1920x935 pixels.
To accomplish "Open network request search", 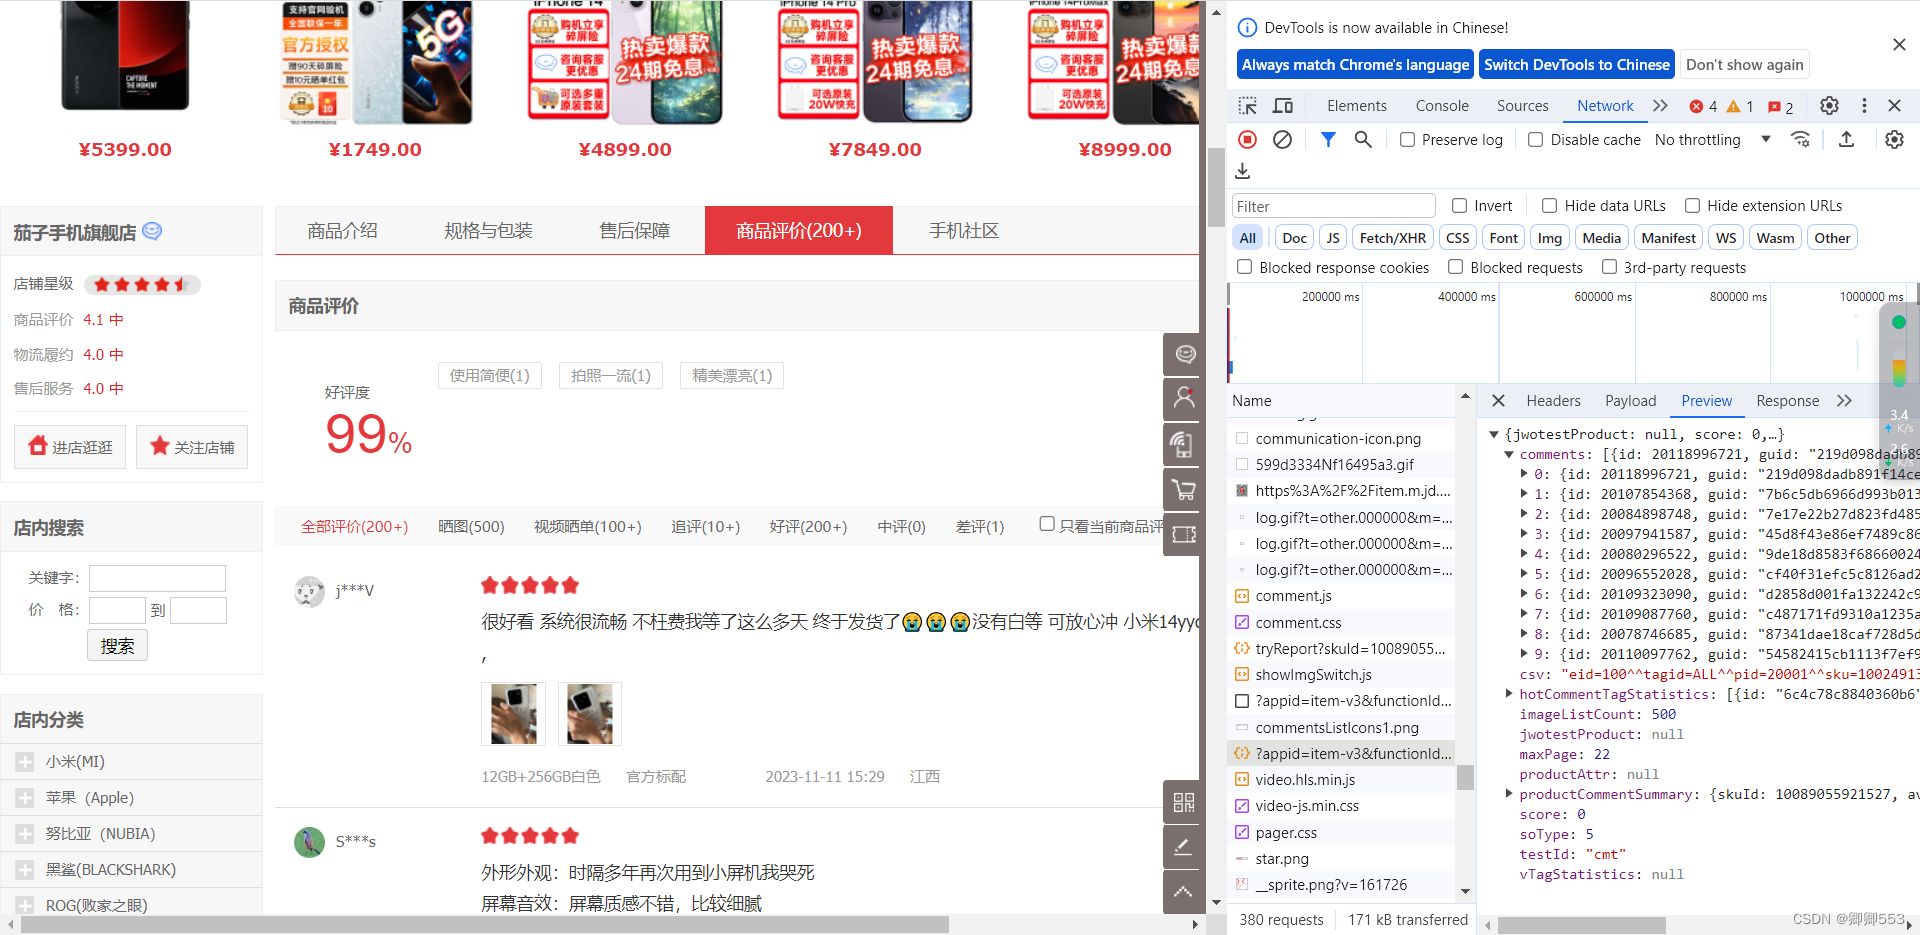I will tap(1363, 139).
